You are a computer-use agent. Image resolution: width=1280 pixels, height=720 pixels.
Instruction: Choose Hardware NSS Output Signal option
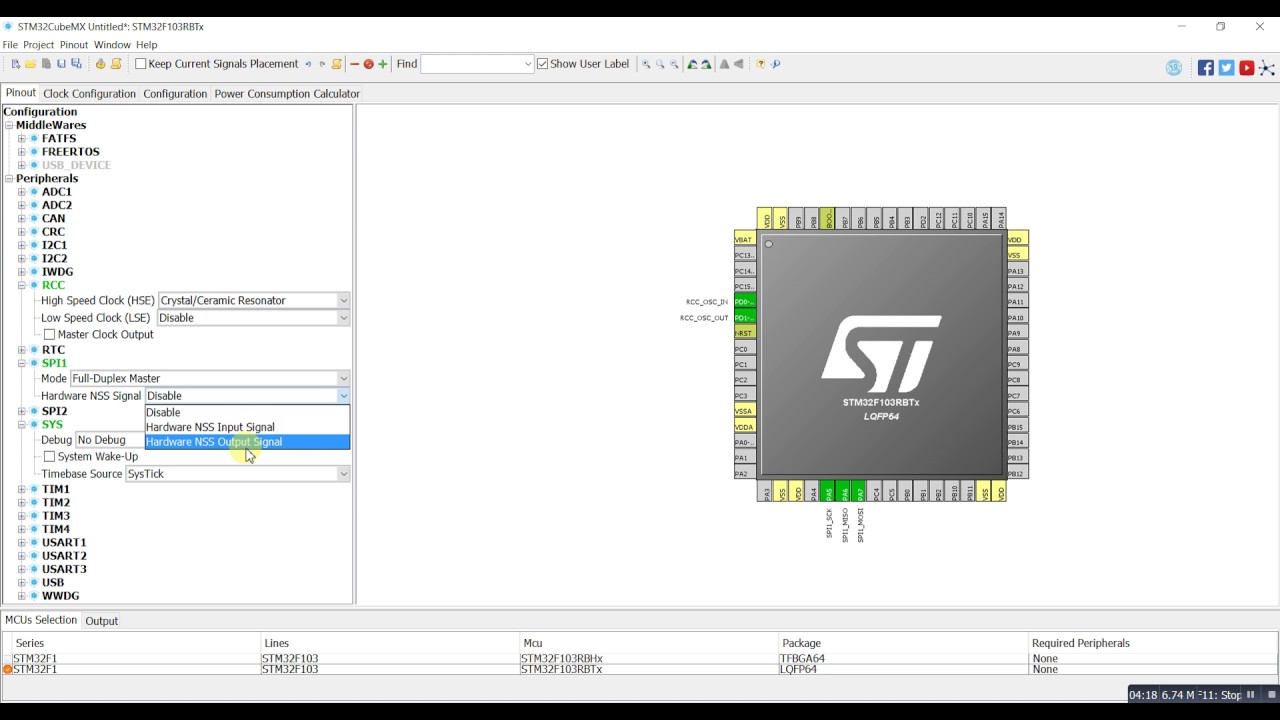[x=247, y=442]
